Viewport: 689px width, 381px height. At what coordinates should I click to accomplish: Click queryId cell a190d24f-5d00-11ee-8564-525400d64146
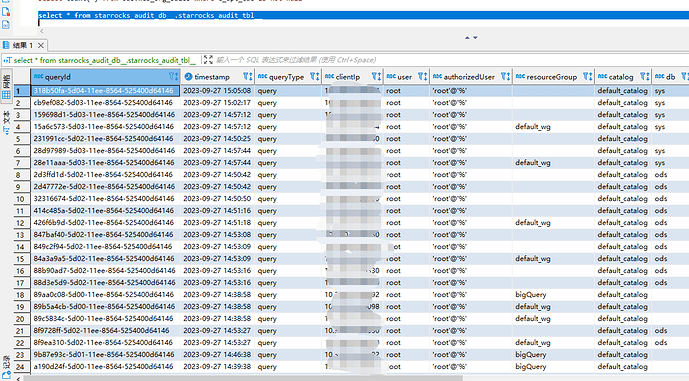coord(105,366)
